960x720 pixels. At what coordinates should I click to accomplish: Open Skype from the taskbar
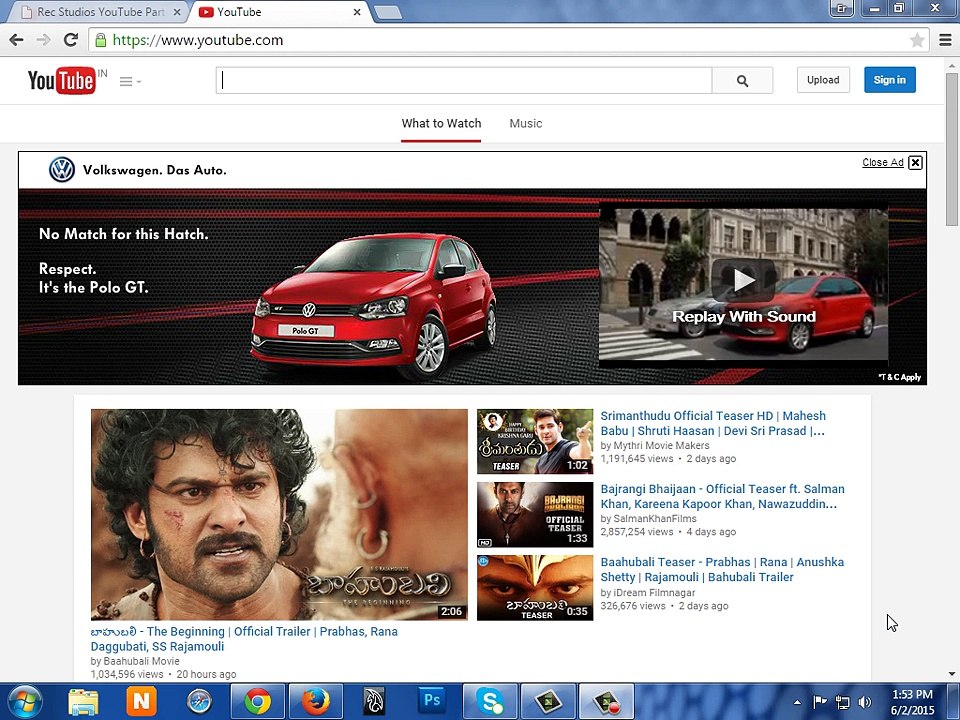[490, 702]
